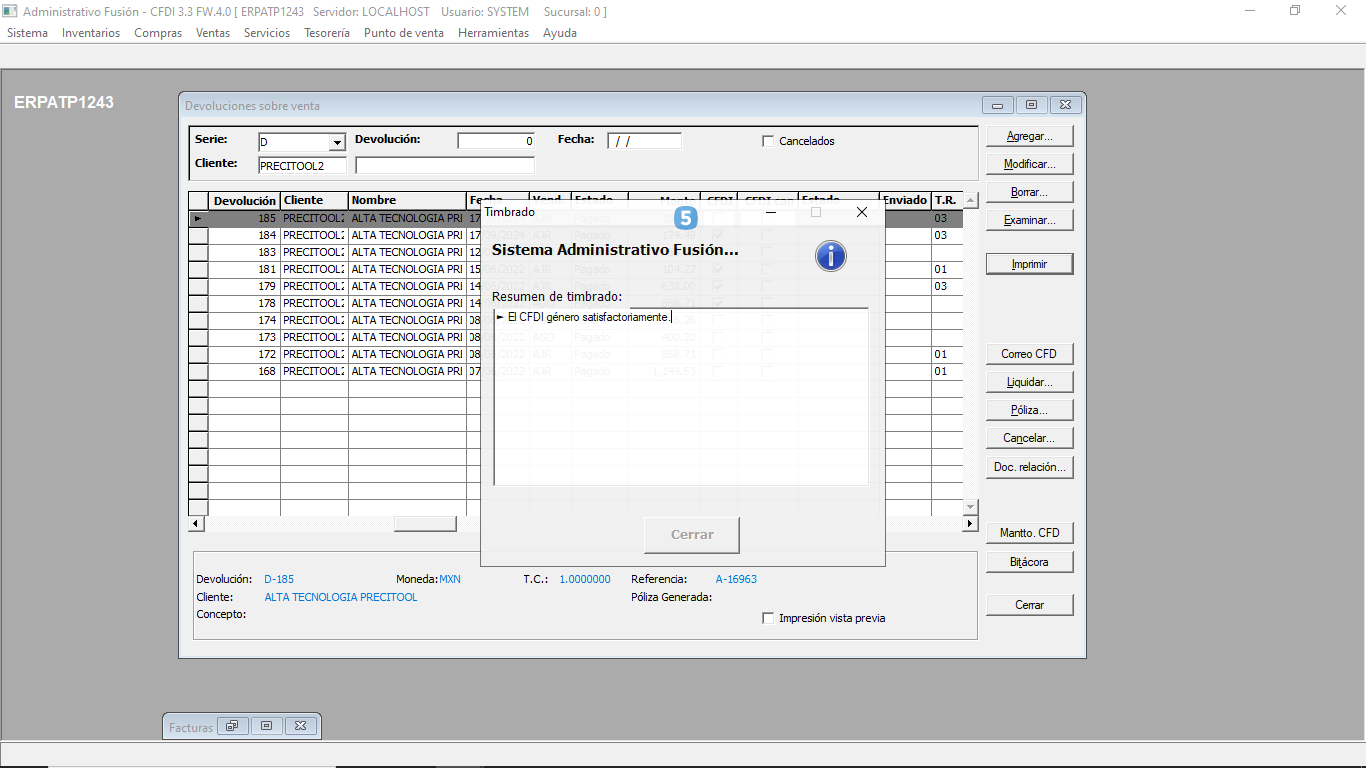Click the empty client name field
This screenshot has height=768, width=1366.
pos(445,165)
